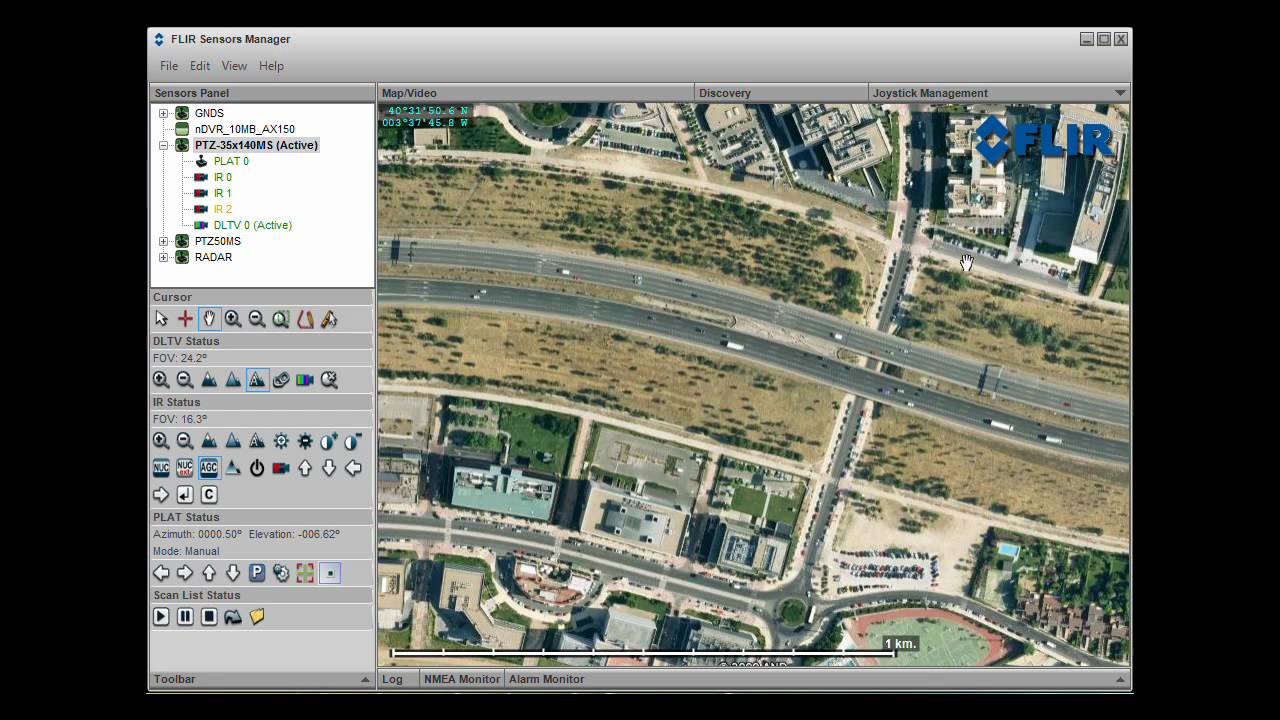Viewport: 1280px width, 720px height.
Task: Play the scan list
Action: tap(161, 617)
